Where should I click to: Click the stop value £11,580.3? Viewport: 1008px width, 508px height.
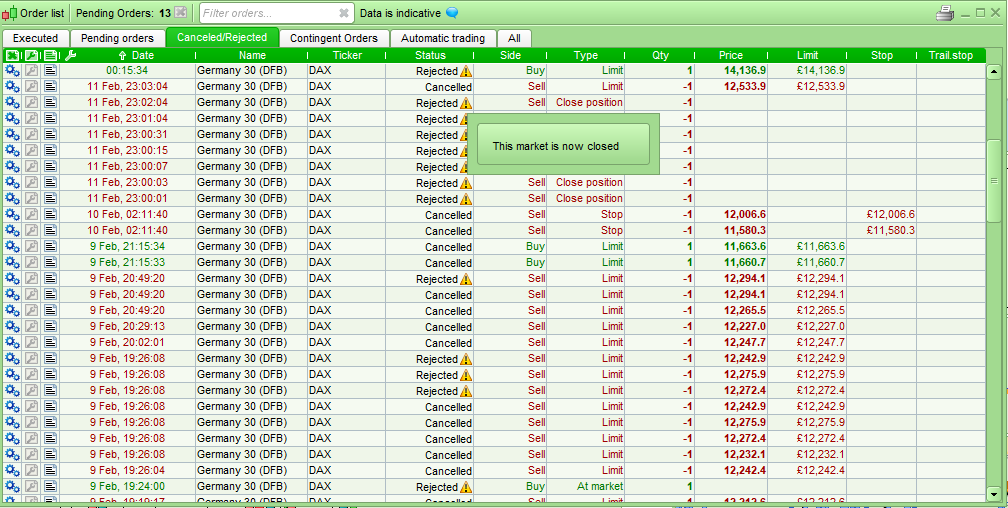point(890,230)
